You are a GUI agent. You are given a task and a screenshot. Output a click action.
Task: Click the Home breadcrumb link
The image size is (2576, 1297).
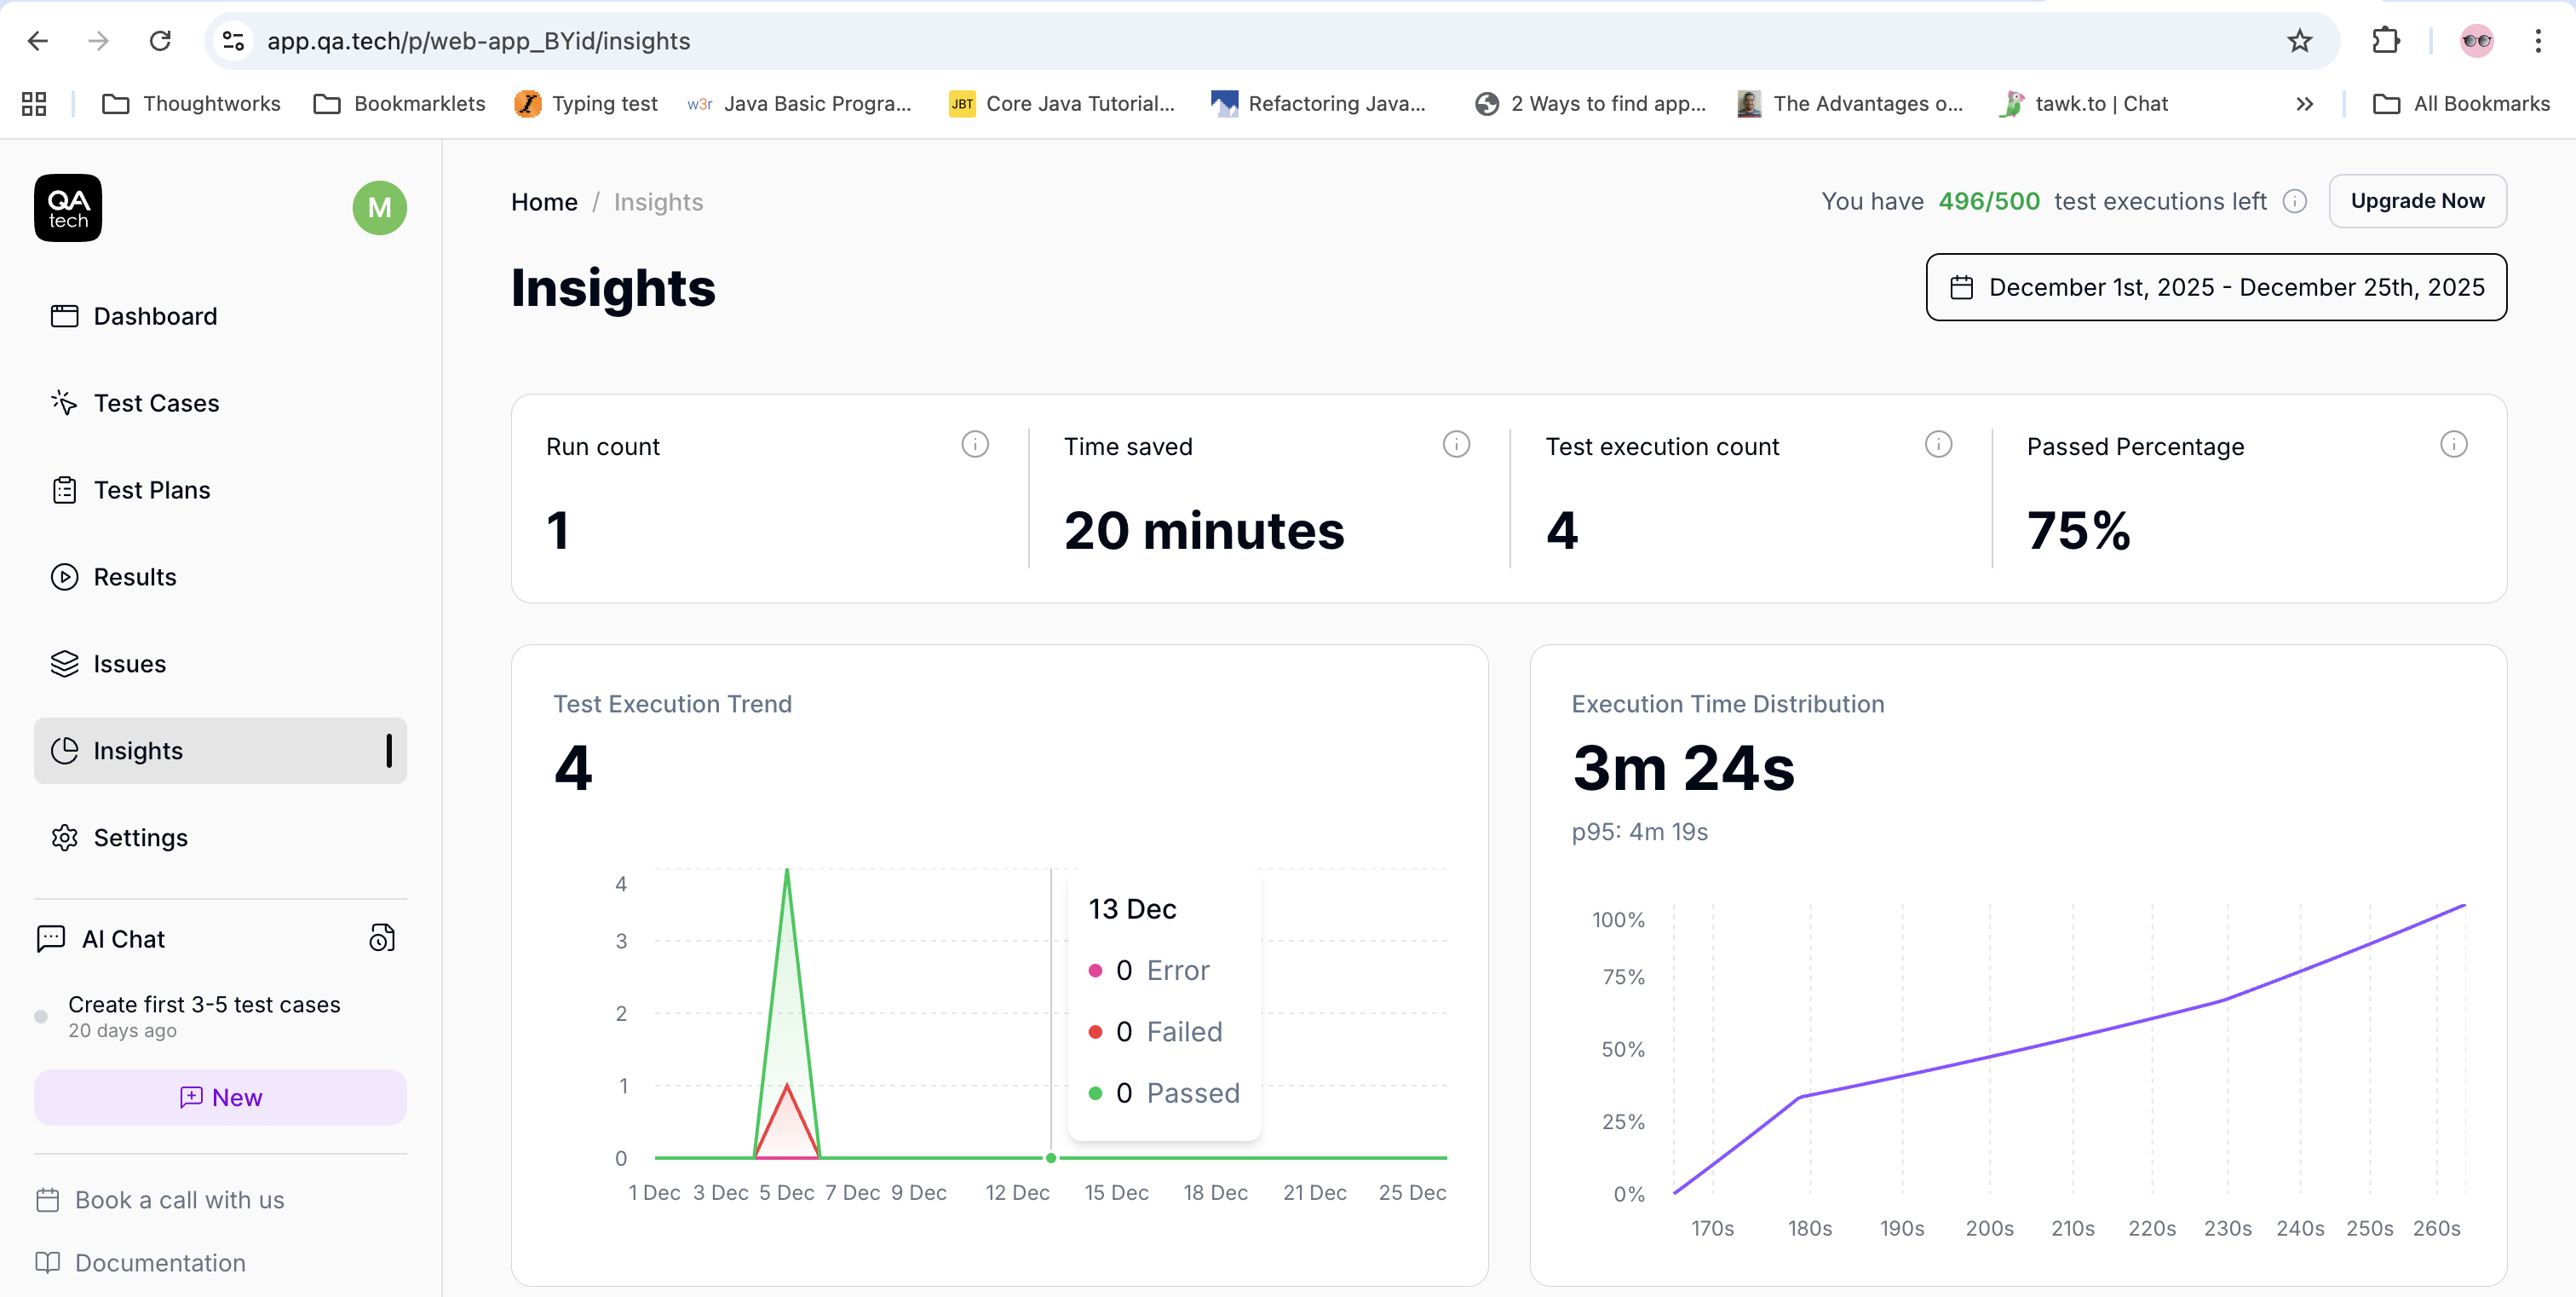click(x=544, y=202)
